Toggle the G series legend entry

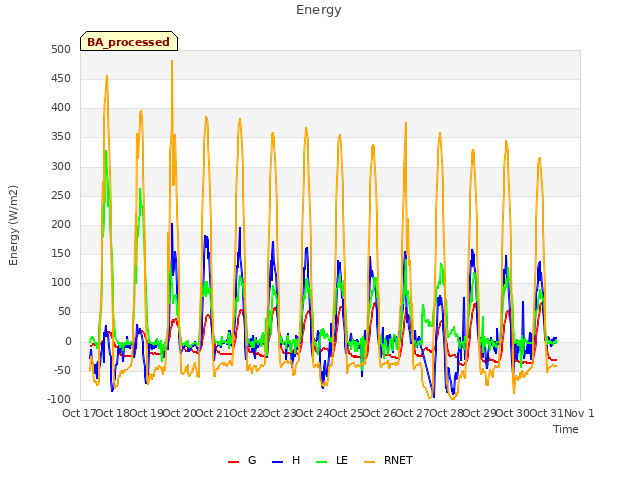[242, 460]
